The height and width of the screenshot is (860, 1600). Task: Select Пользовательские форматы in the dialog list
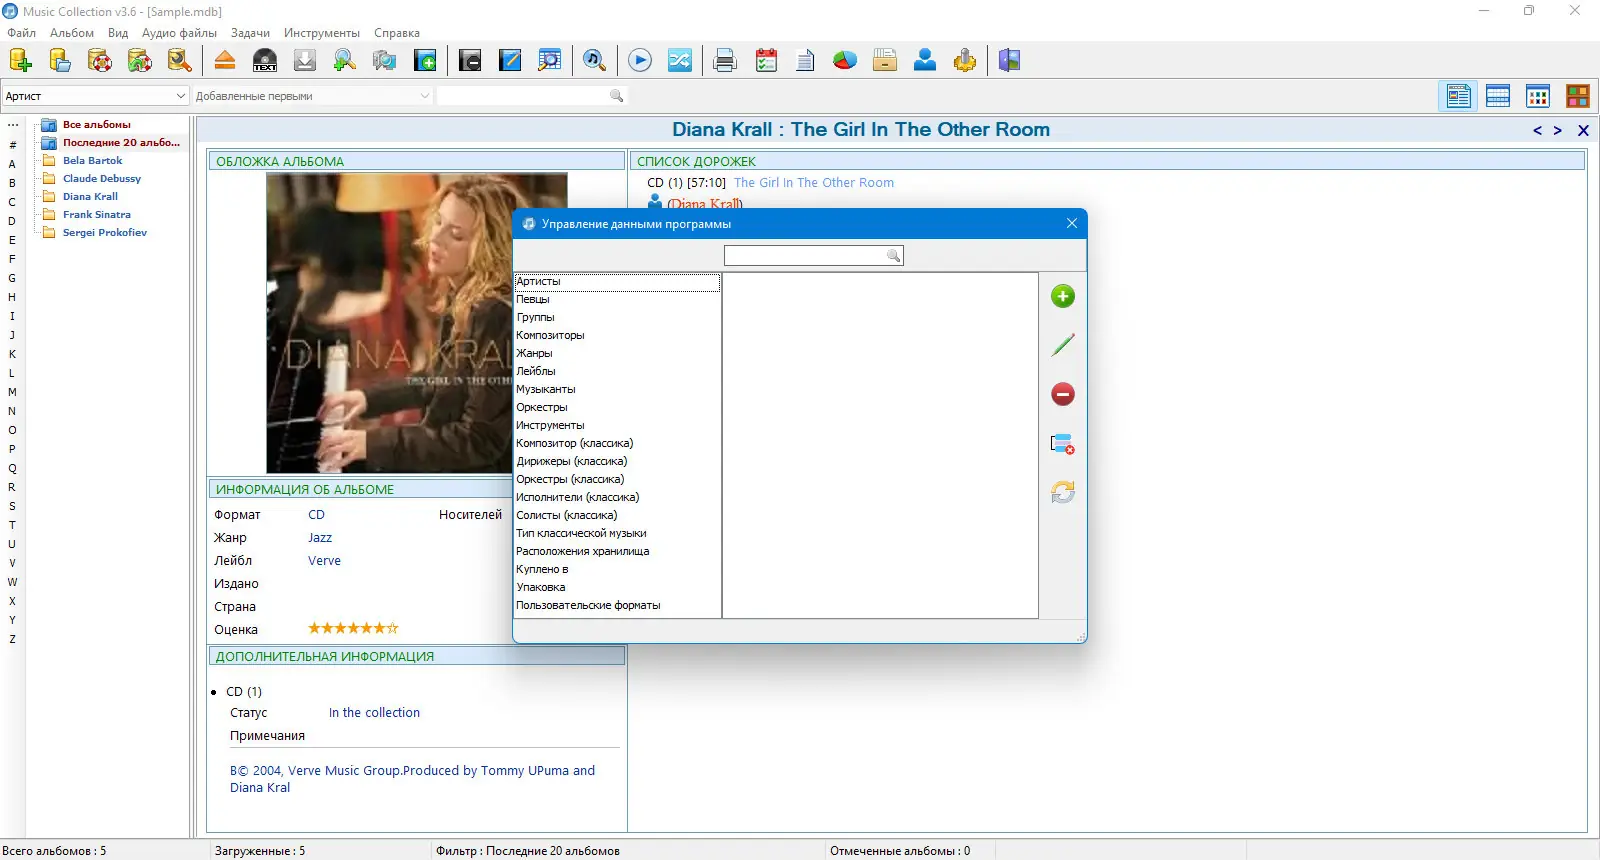(x=617, y=606)
